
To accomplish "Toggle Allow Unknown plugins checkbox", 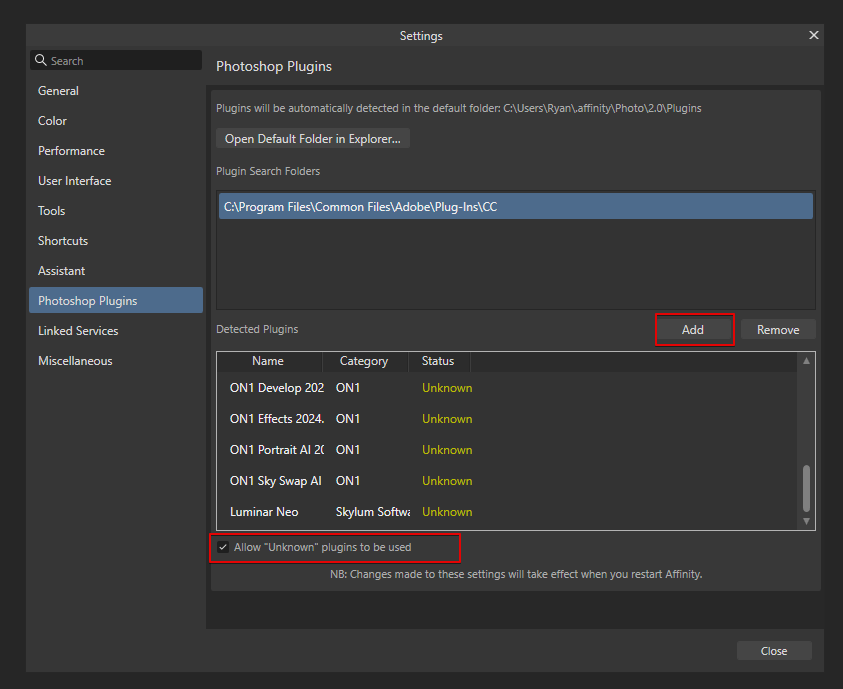I will tap(223, 547).
